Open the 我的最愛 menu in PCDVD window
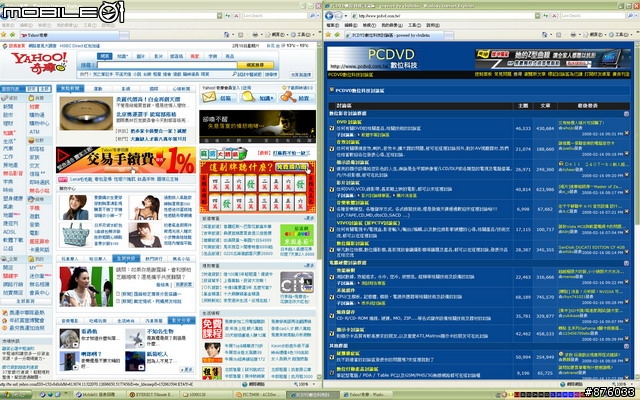The height and width of the screenshot is (400, 640). coord(391,25)
